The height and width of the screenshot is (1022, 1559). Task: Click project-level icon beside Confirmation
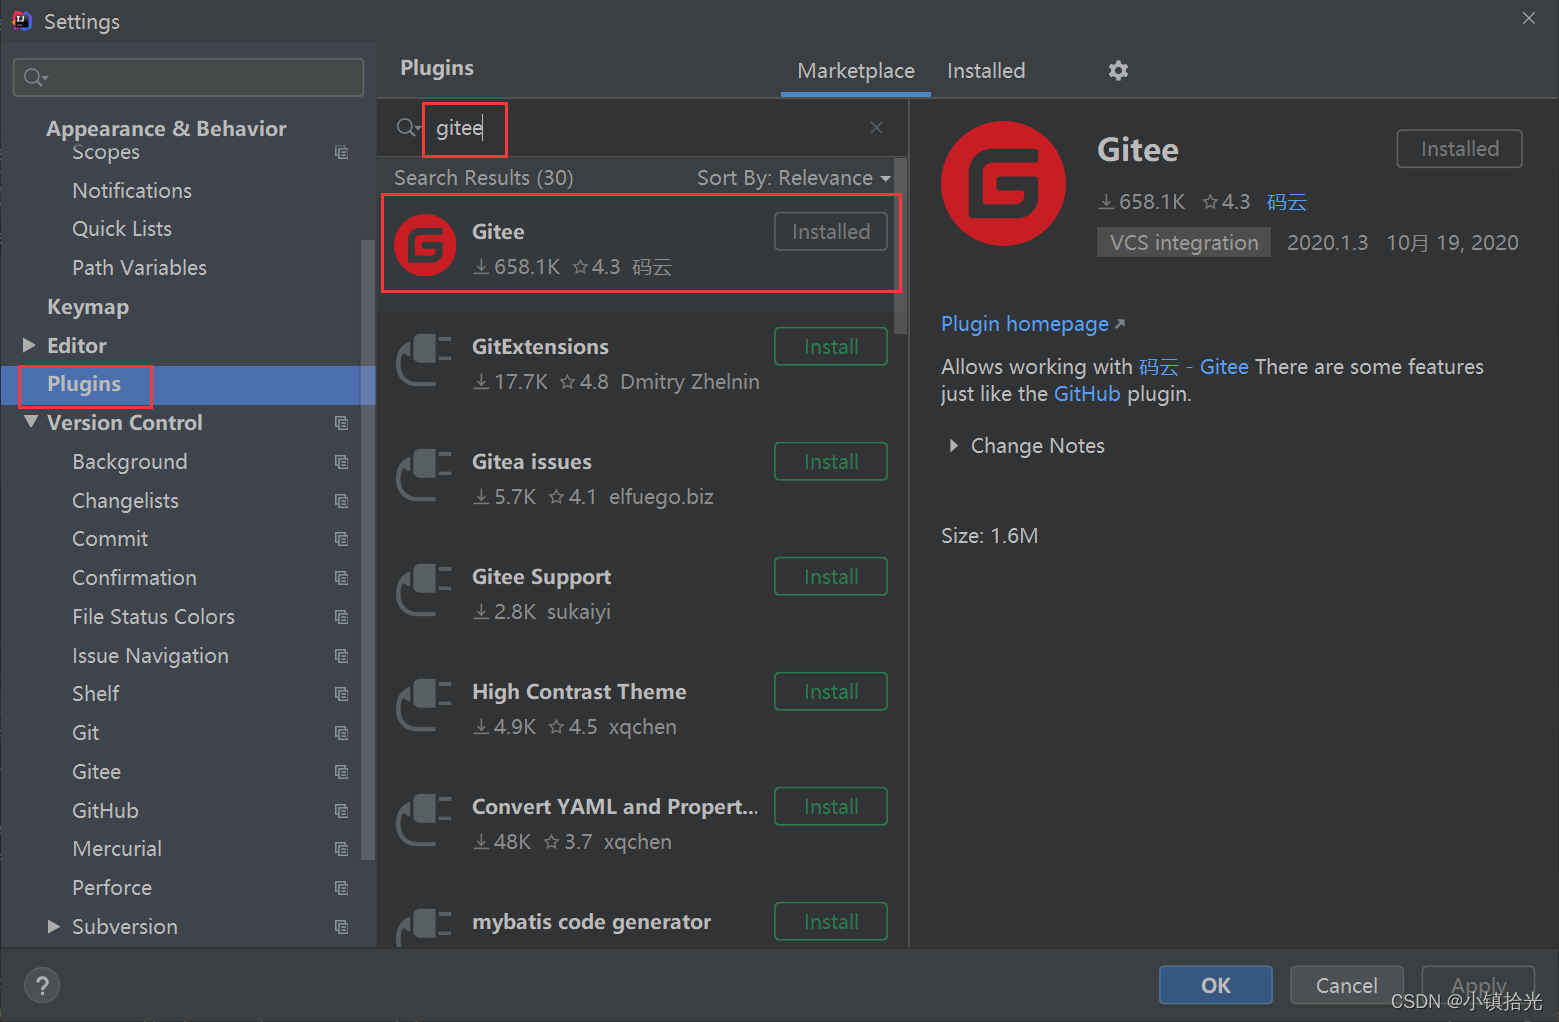coord(342,578)
